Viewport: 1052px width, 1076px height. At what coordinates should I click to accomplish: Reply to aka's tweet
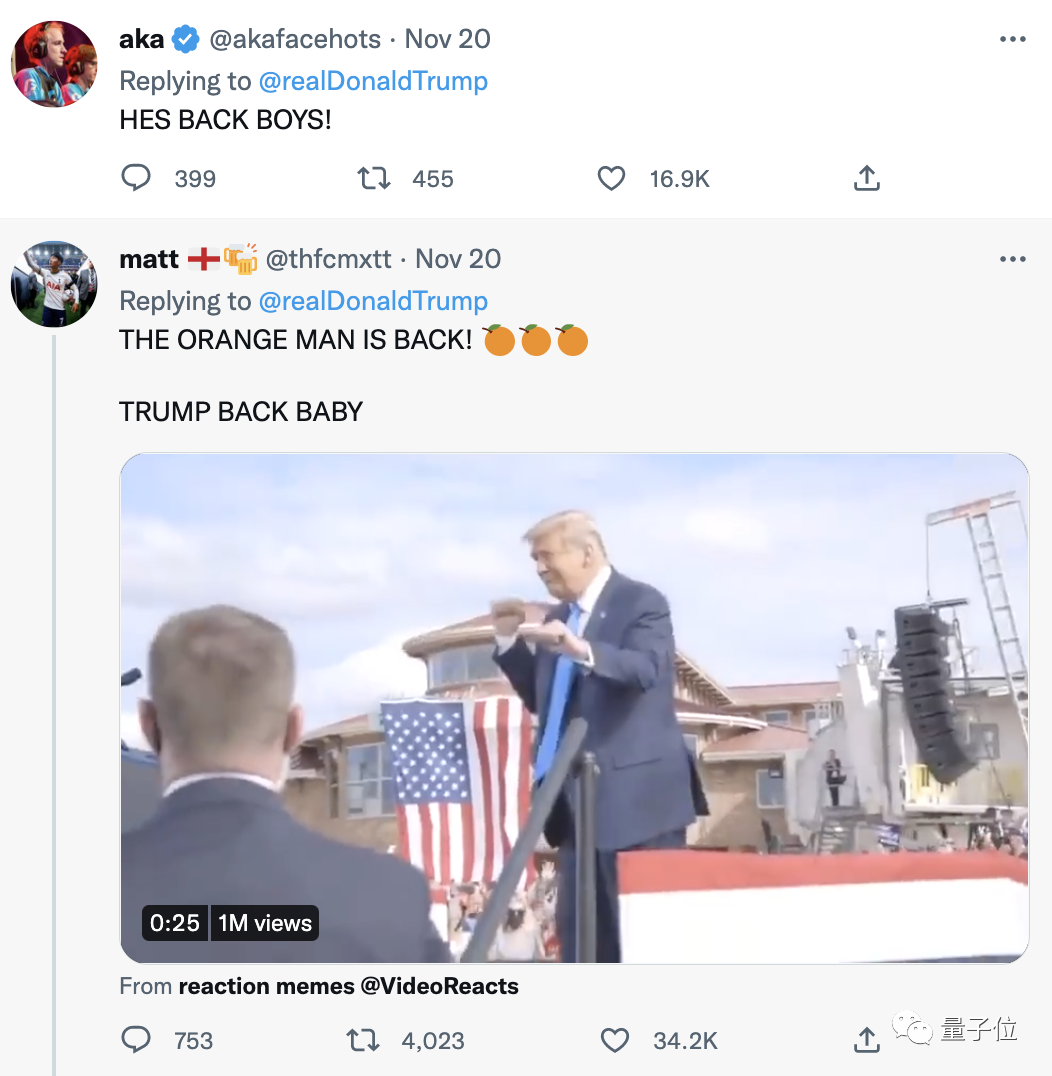click(136, 179)
